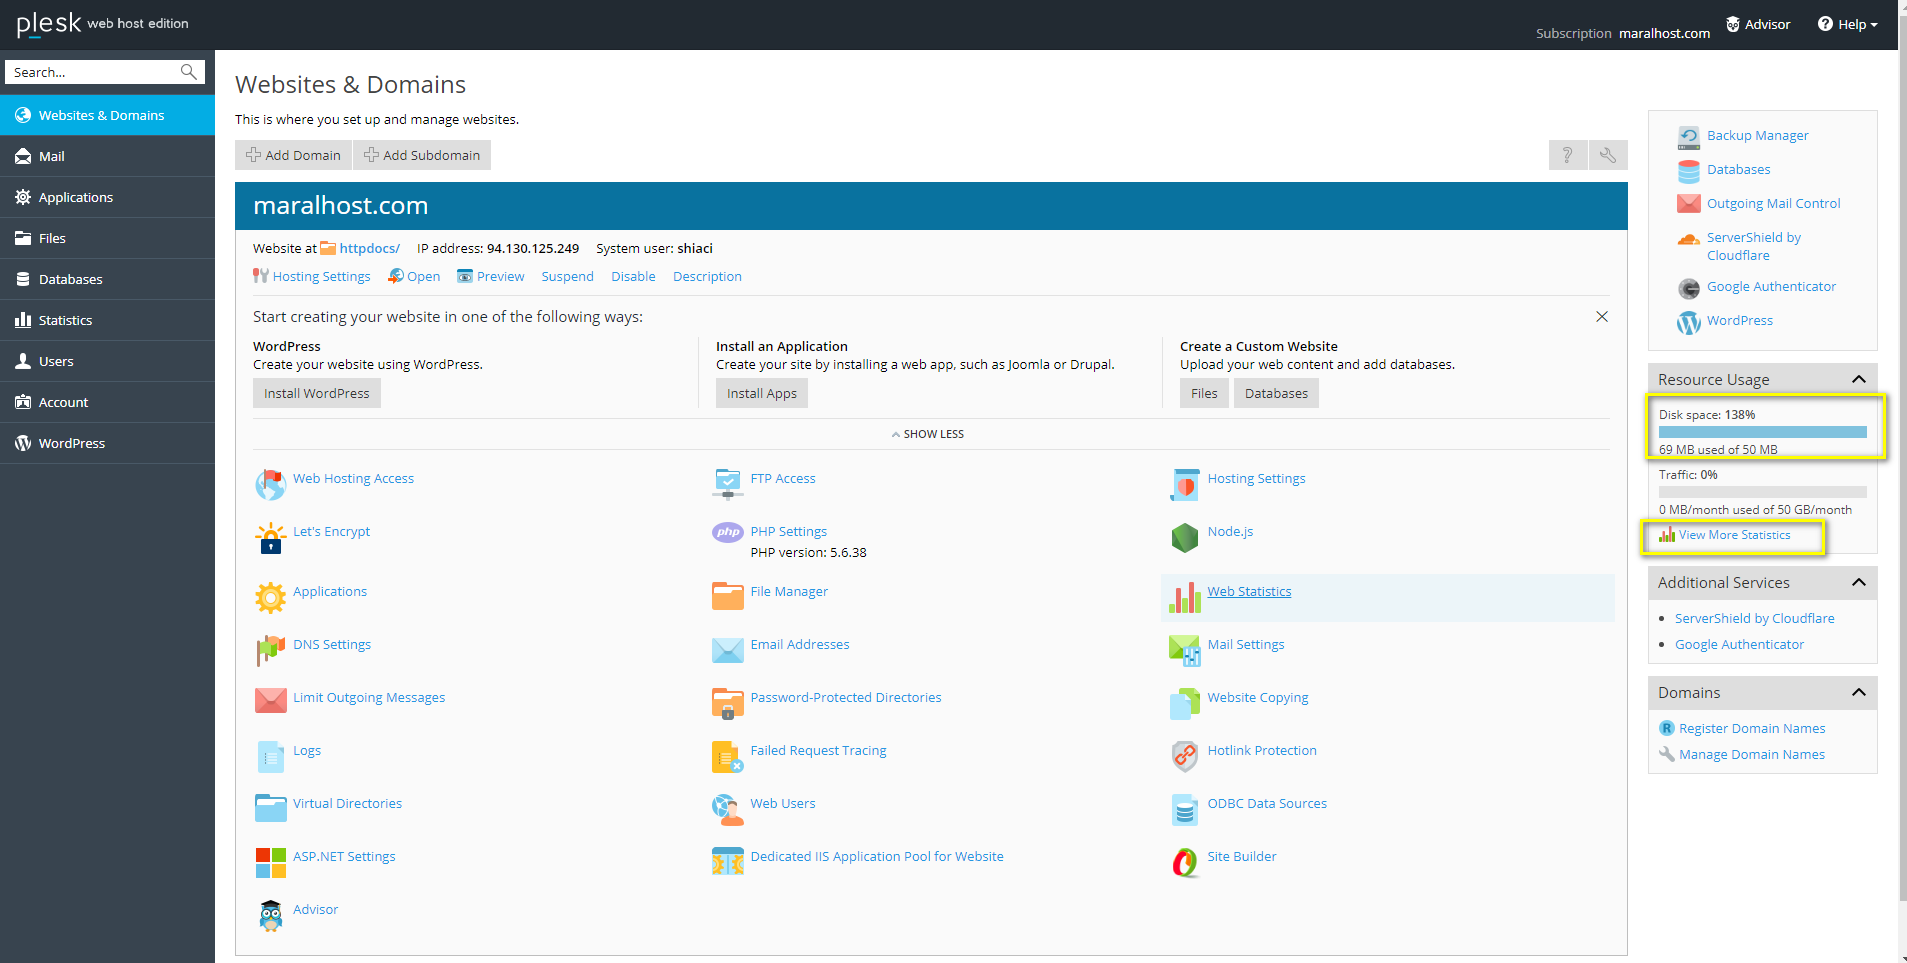Collapse the Additional Services section
The height and width of the screenshot is (963, 1907).
1859,582
